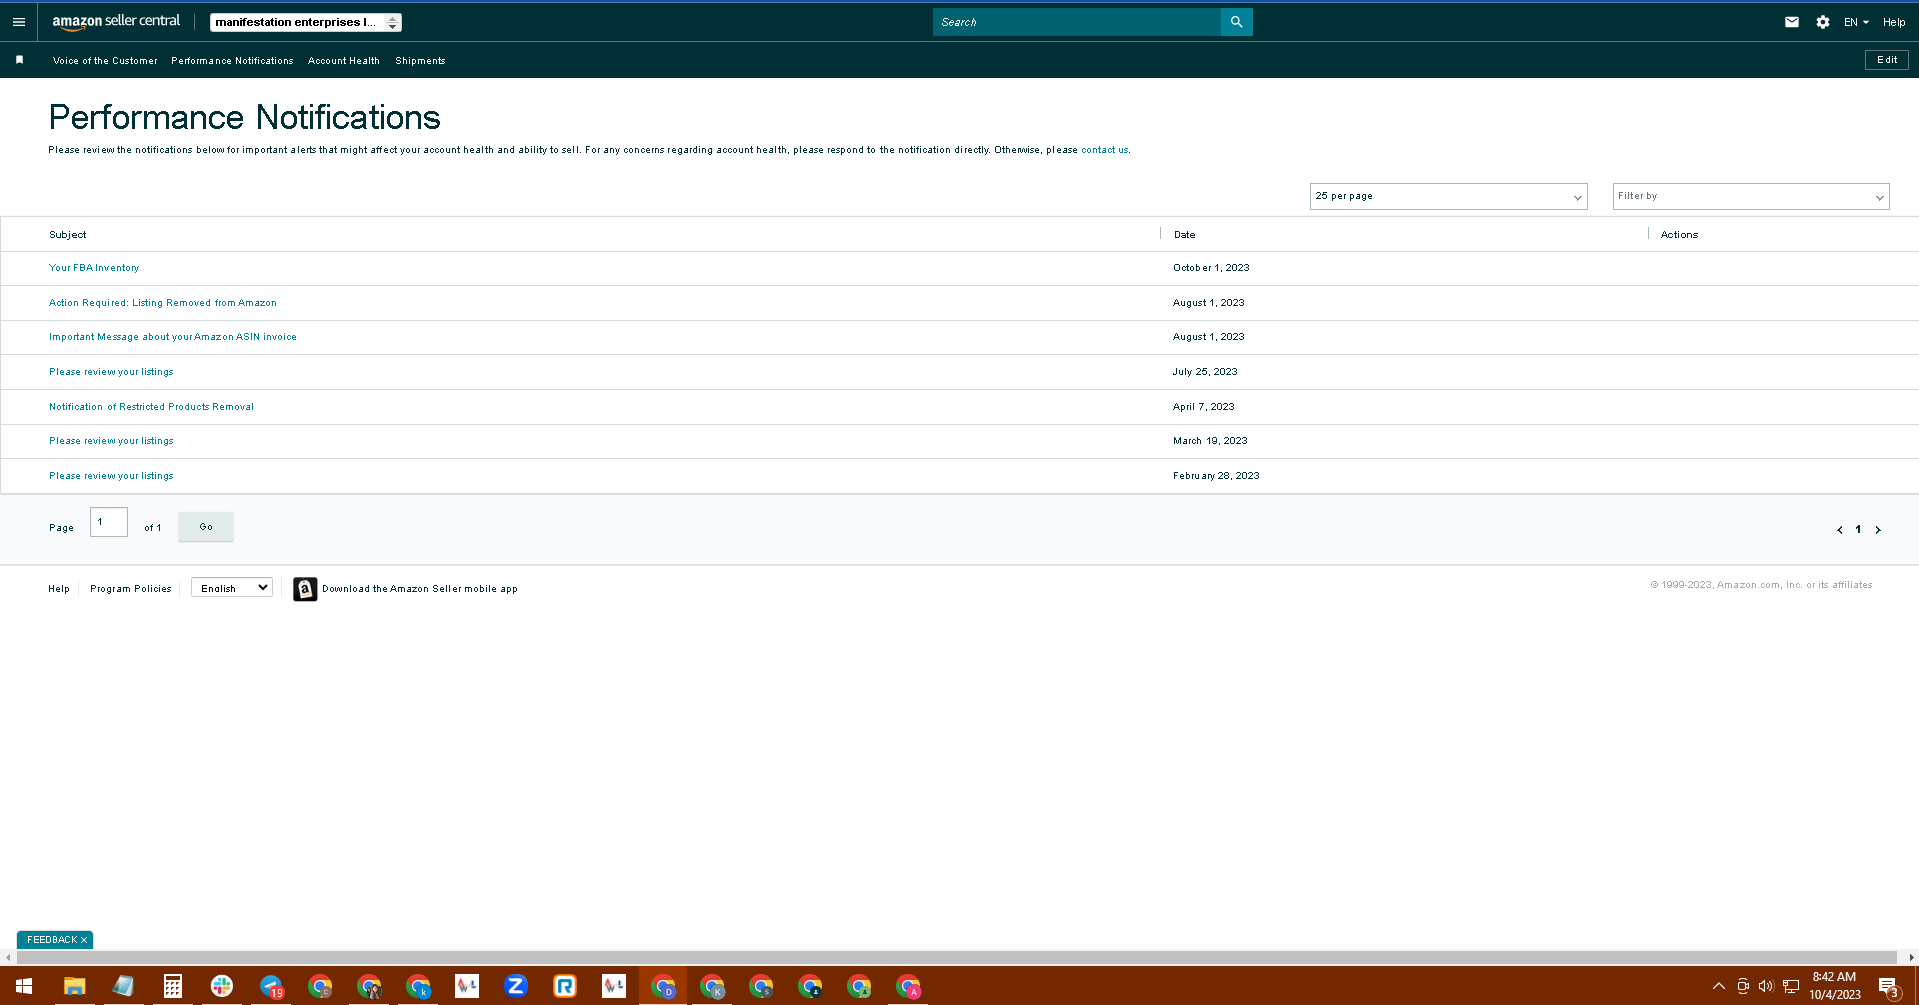Image resolution: width=1919 pixels, height=1005 pixels.
Task: Open the Zoom app on the taskbar
Action: click(516, 986)
